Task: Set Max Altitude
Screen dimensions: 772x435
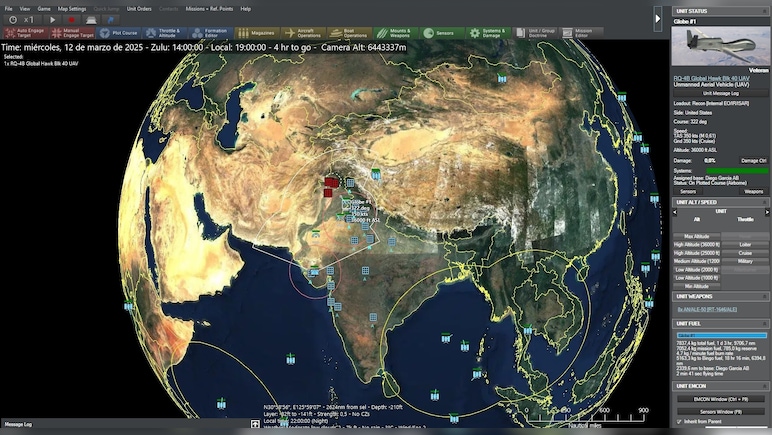Action: 697,237
